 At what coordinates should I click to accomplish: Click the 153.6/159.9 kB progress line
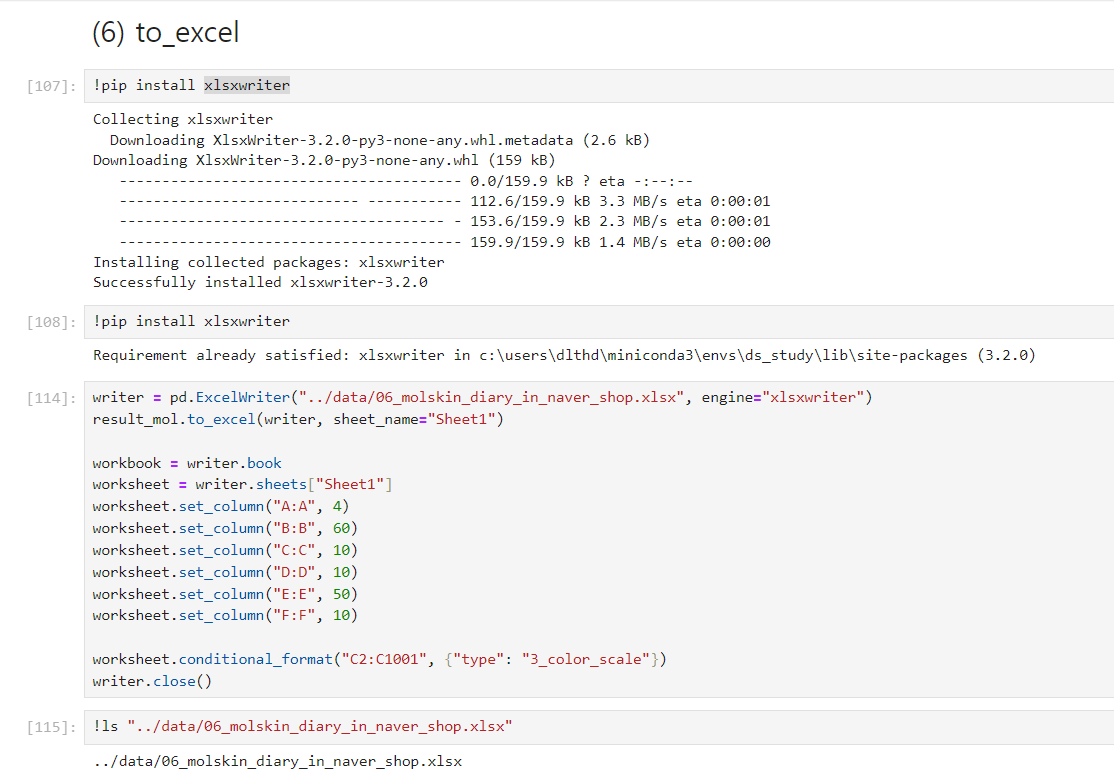(x=445, y=222)
